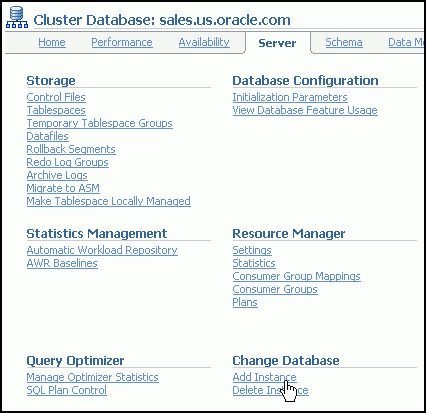View the Datafiles page
The width and height of the screenshot is (426, 413).
[x=47, y=136]
